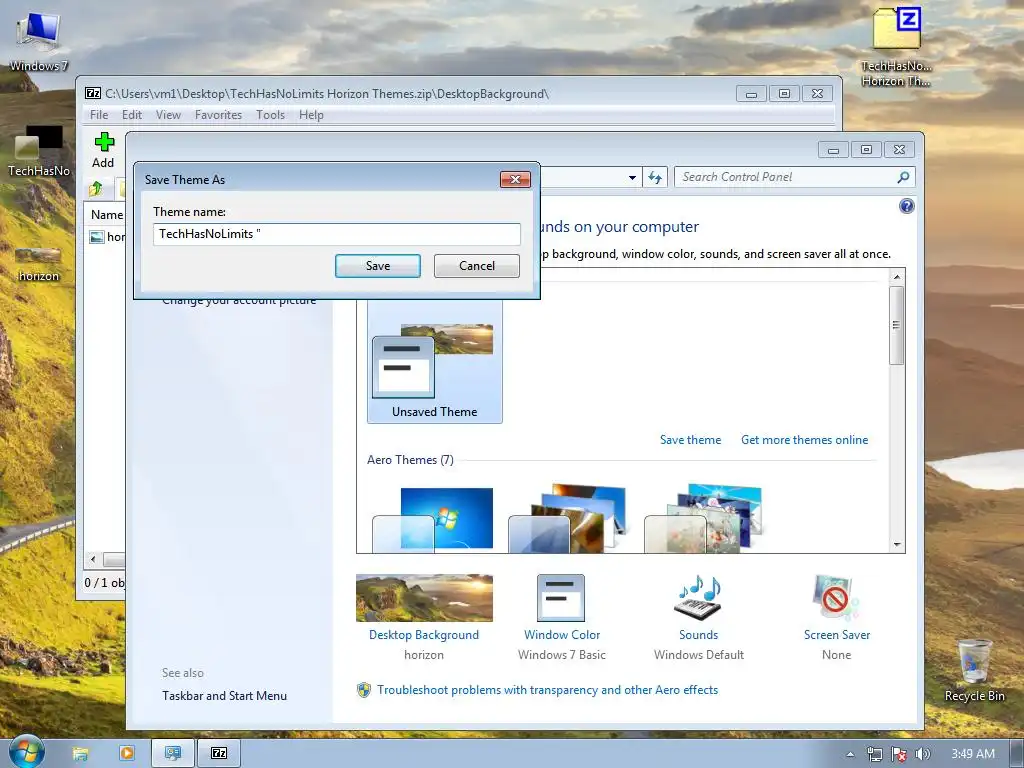Click the taskbar clock showing 3:49 AM
1024x768 pixels.
[973, 754]
